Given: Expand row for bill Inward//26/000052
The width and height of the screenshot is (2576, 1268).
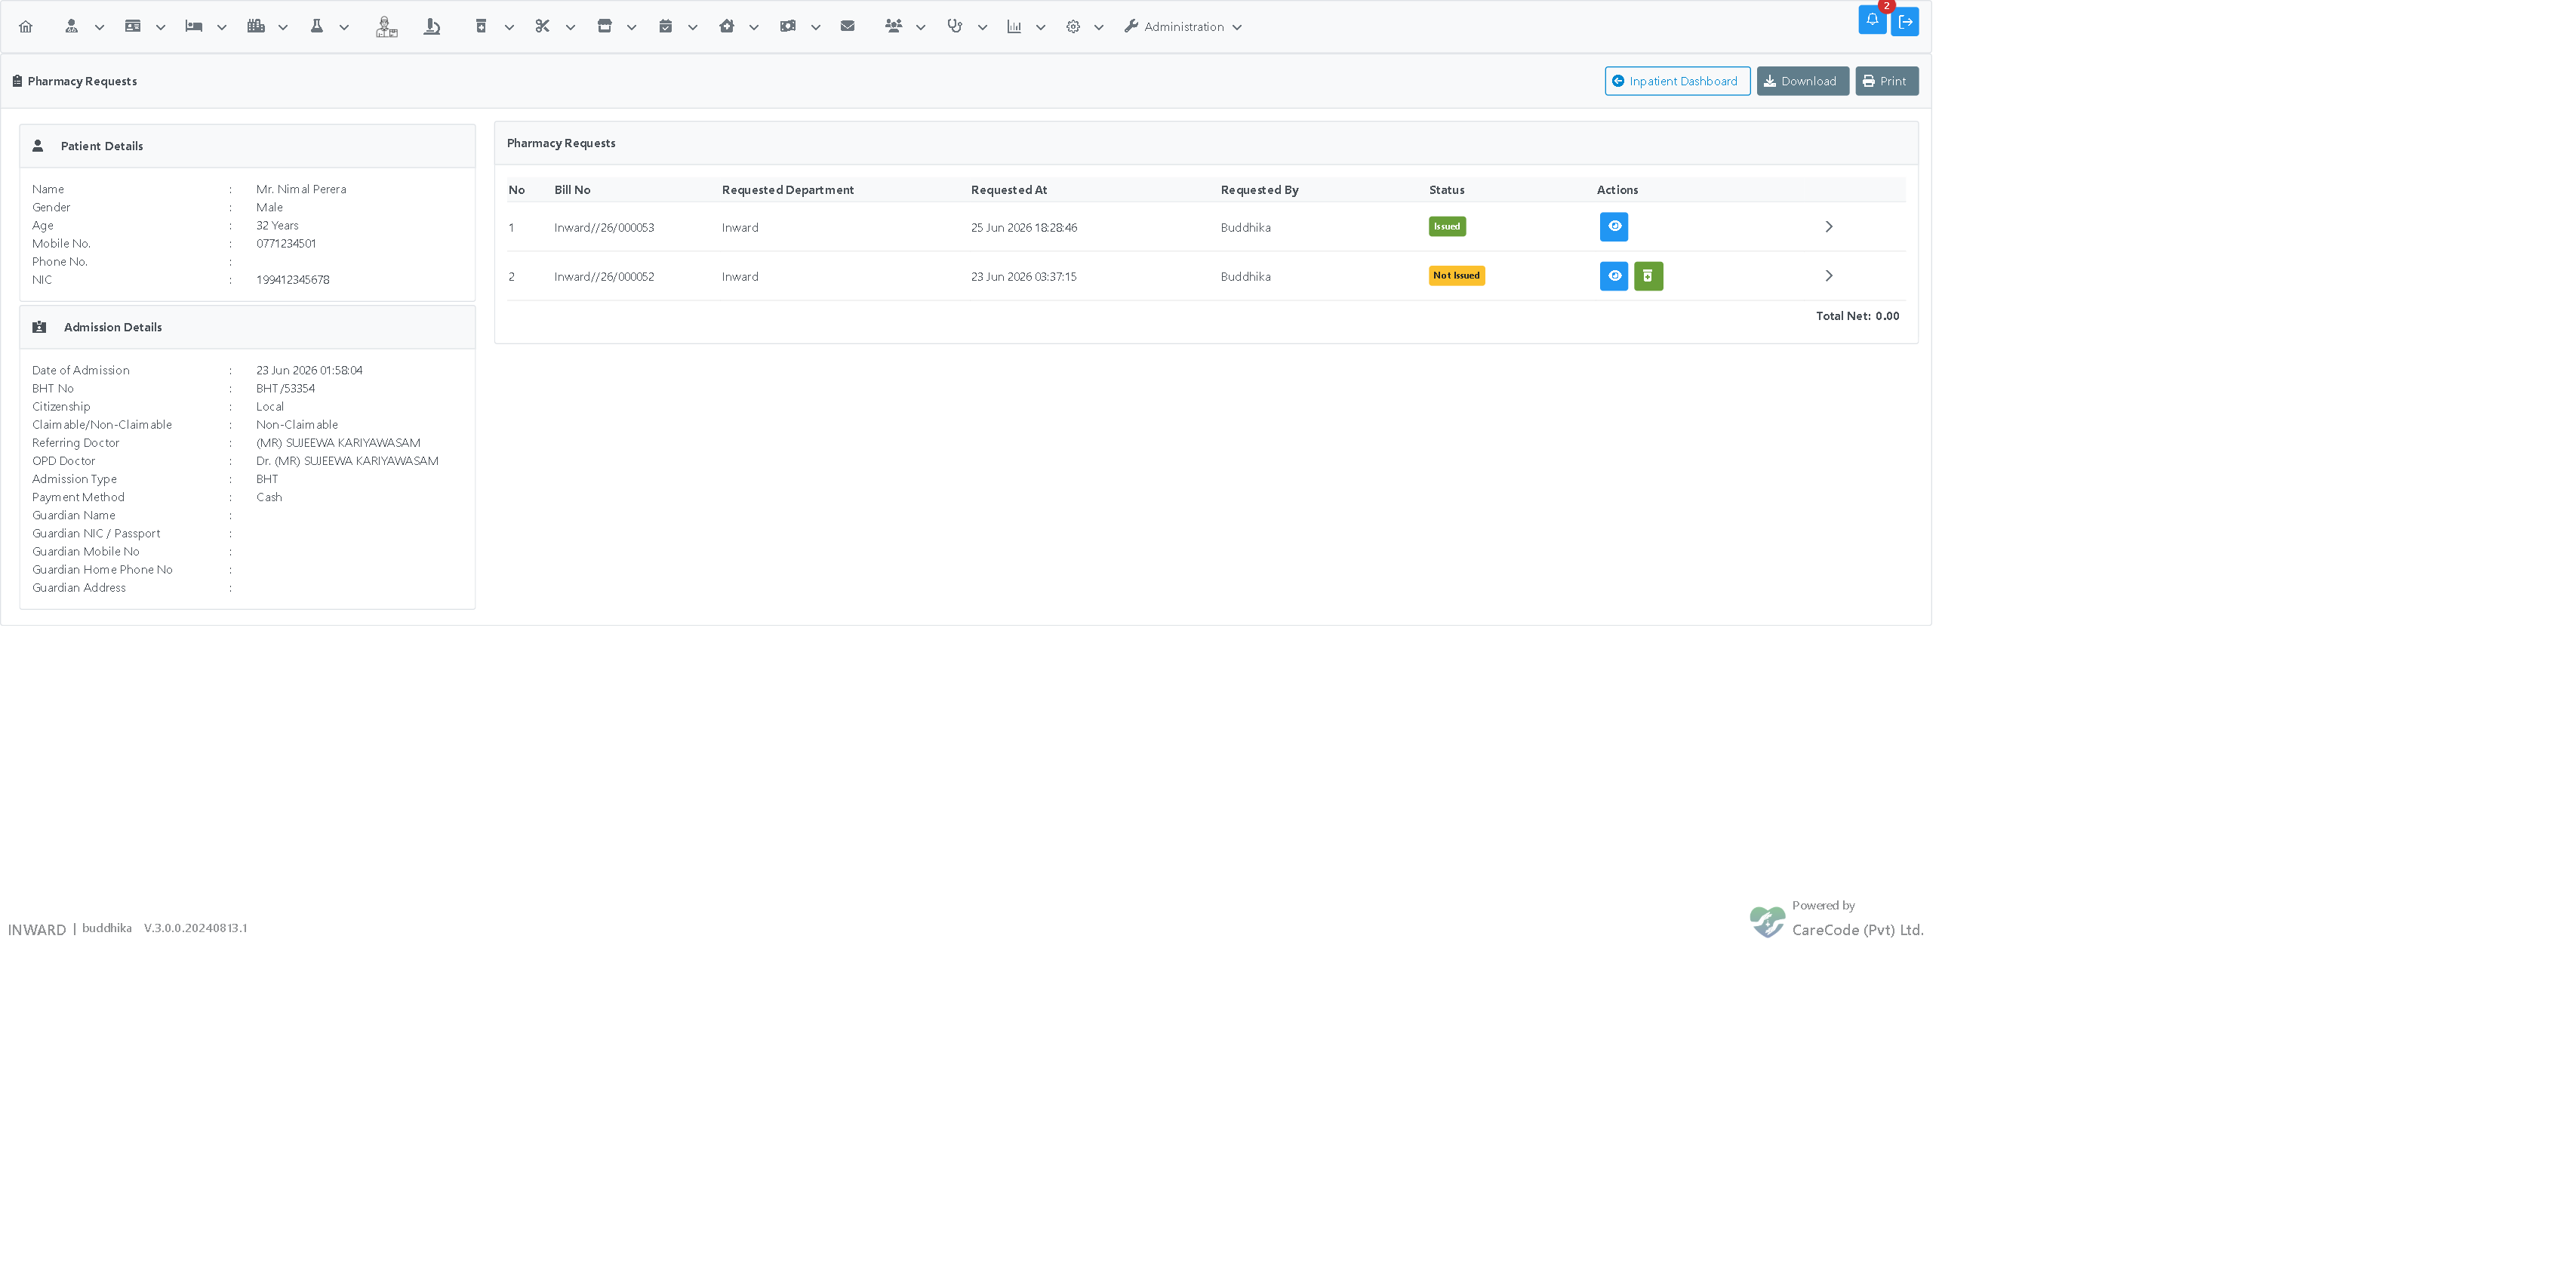Looking at the screenshot, I should (1829, 276).
